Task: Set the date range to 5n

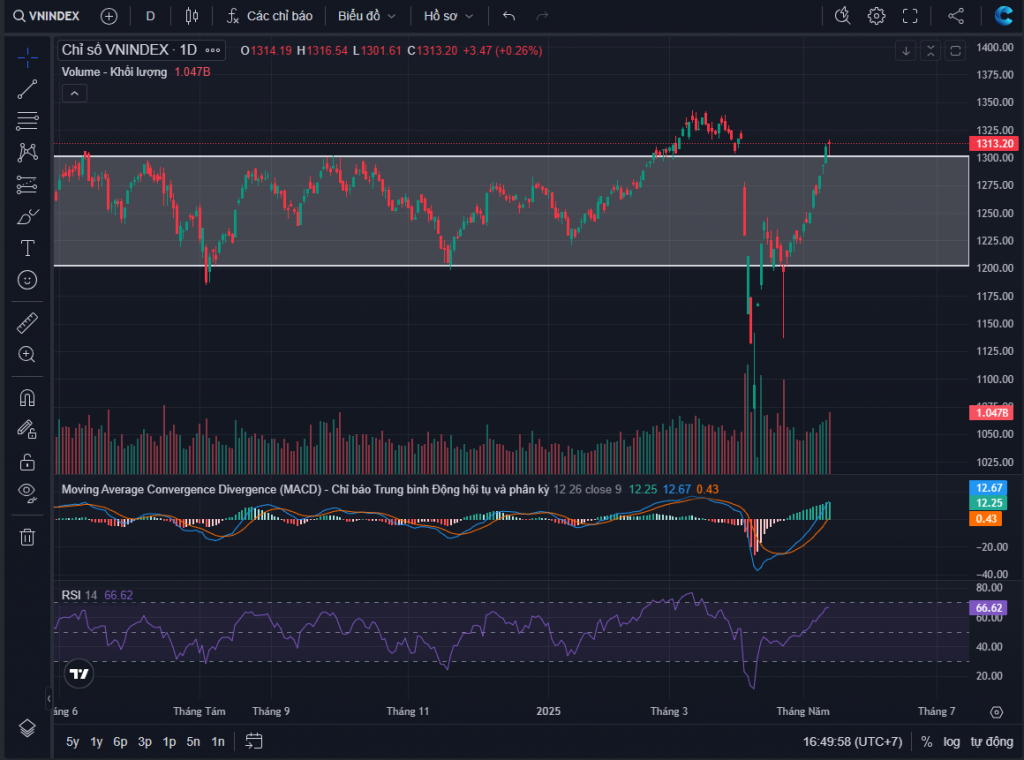Action: pos(193,742)
